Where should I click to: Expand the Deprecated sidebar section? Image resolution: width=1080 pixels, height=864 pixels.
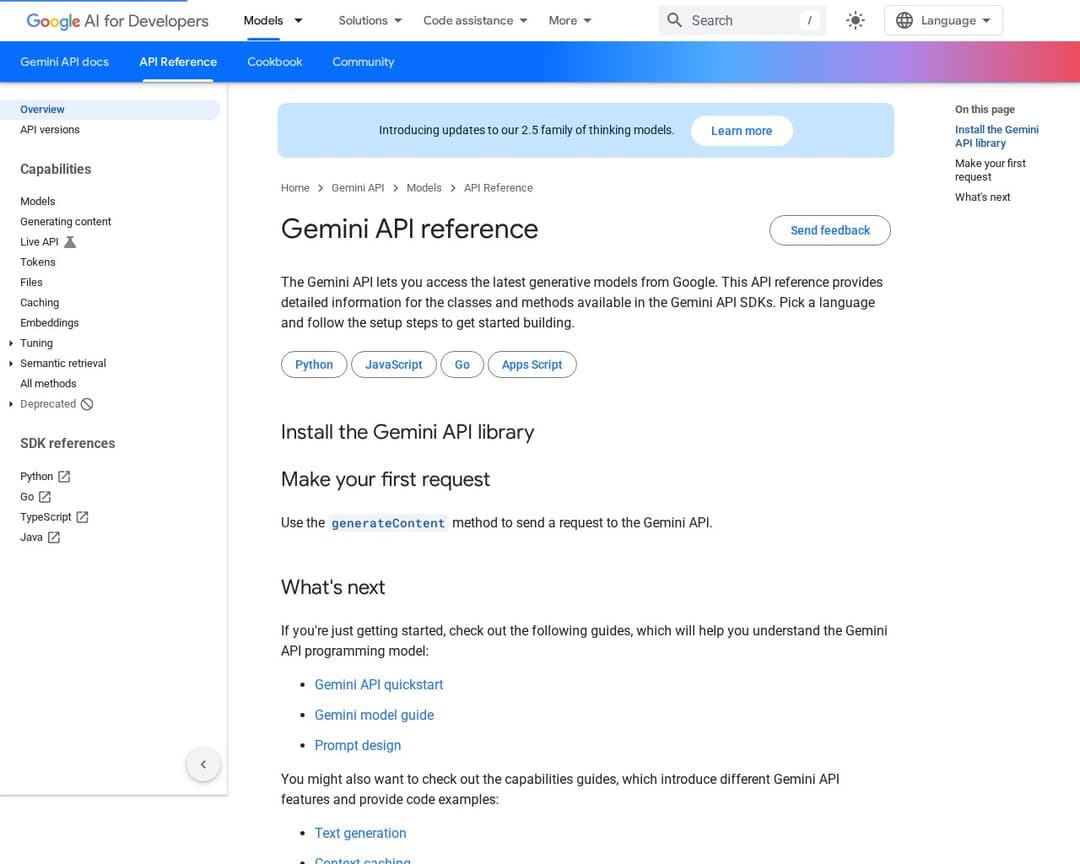[11, 404]
